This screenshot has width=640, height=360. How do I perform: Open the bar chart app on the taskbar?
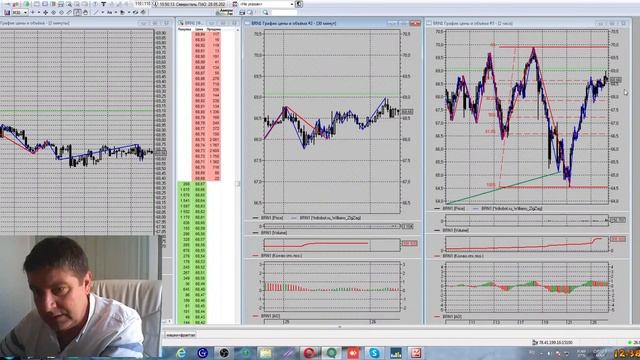click(x=395, y=353)
